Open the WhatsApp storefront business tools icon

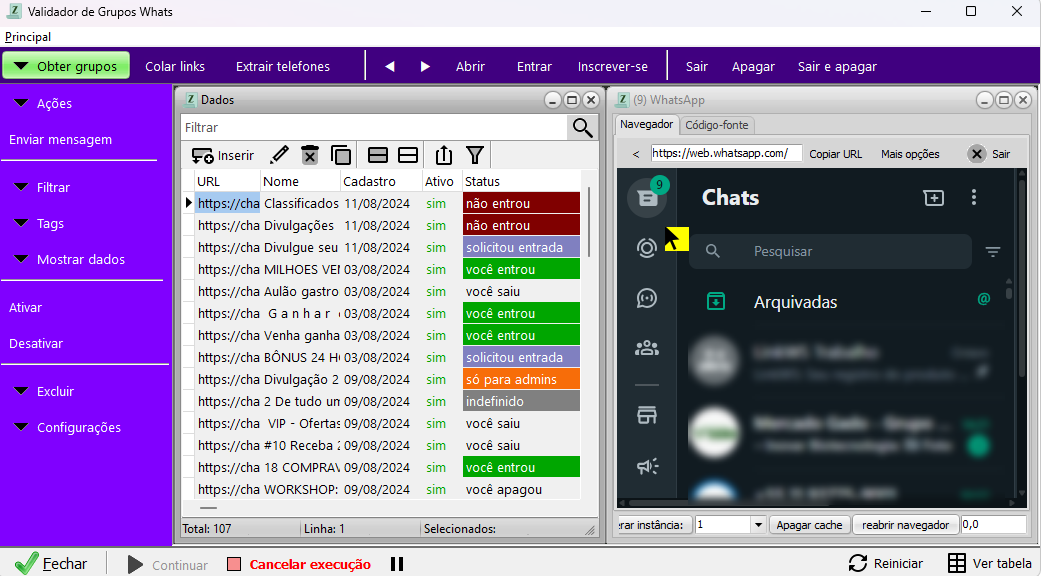pyautogui.click(x=647, y=415)
